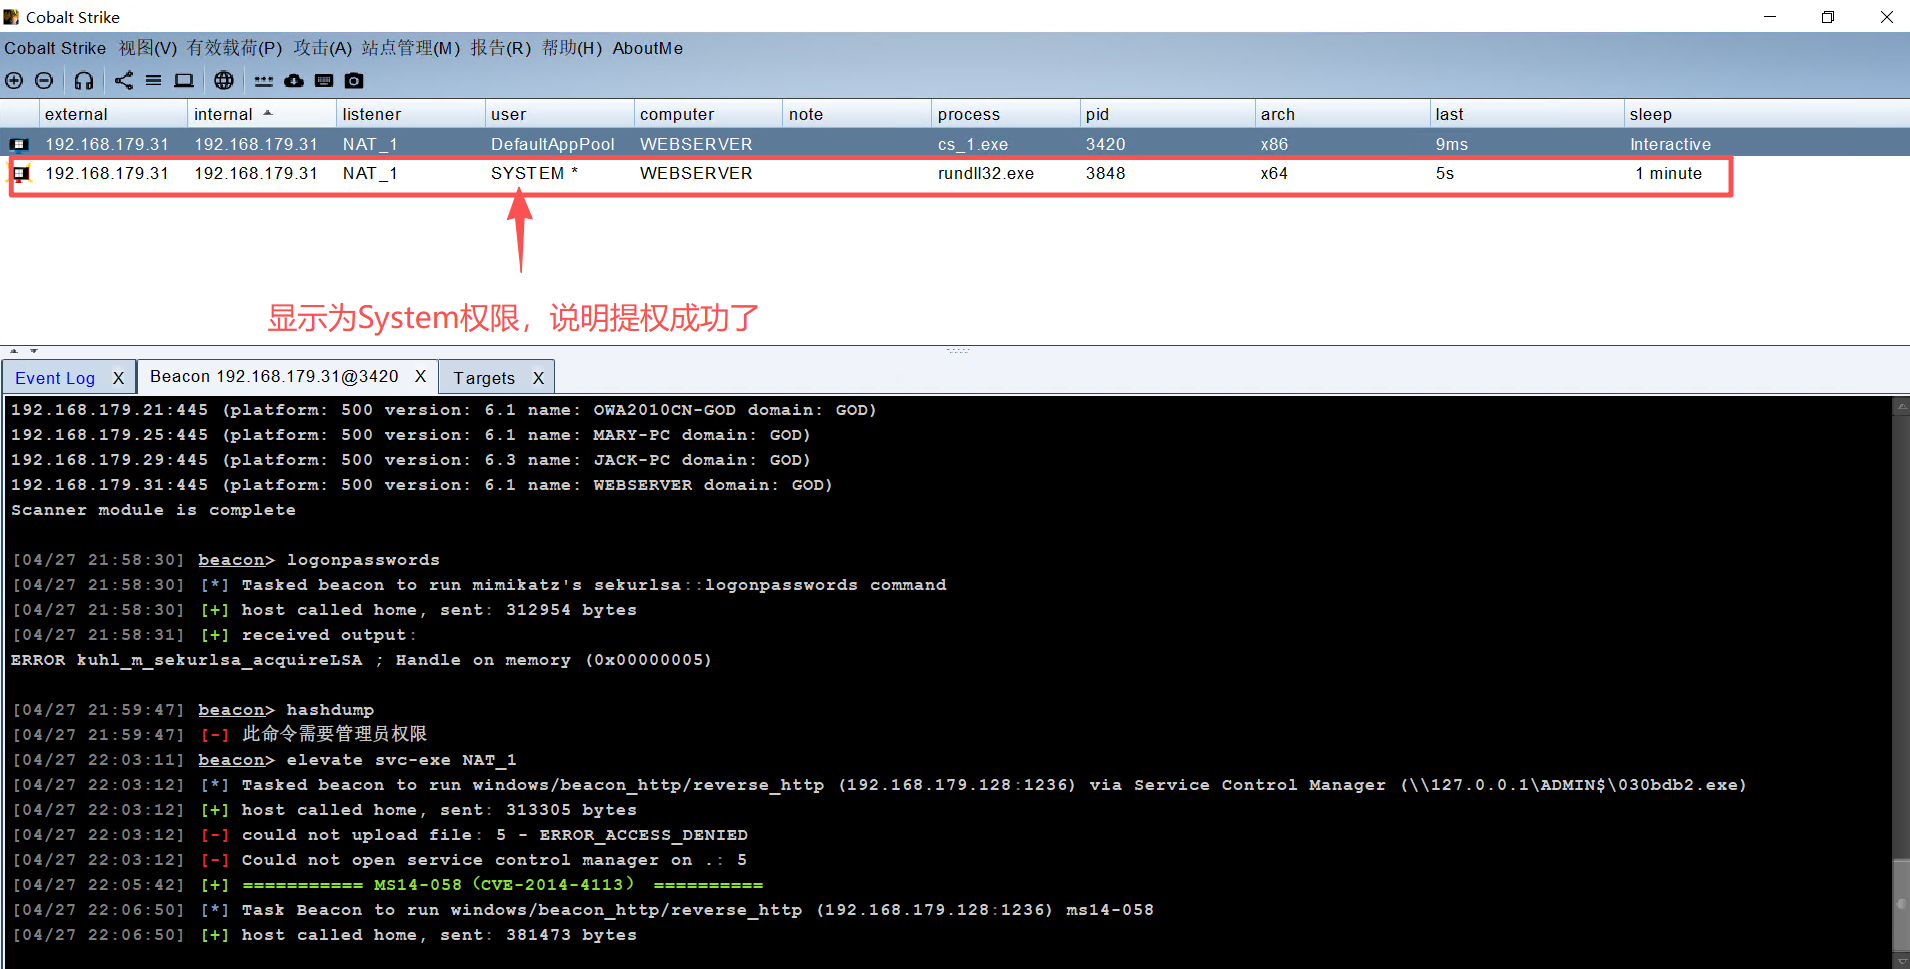Open the 报告(R) menu

point(501,48)
